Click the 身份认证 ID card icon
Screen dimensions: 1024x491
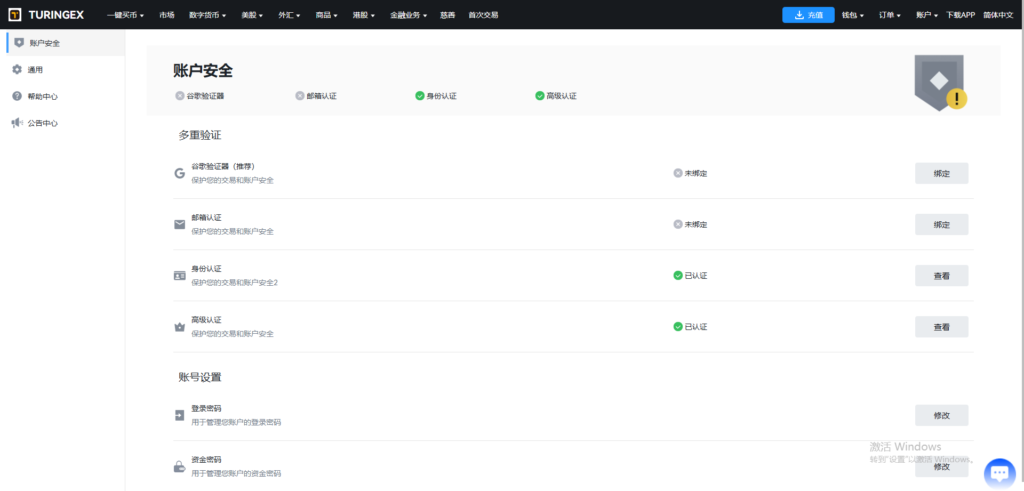tap(180, 276)
